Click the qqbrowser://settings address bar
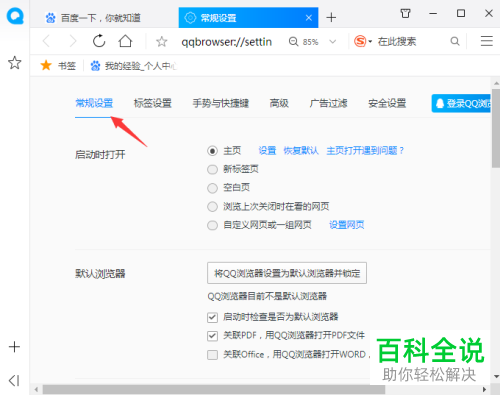 pos(227,42)
